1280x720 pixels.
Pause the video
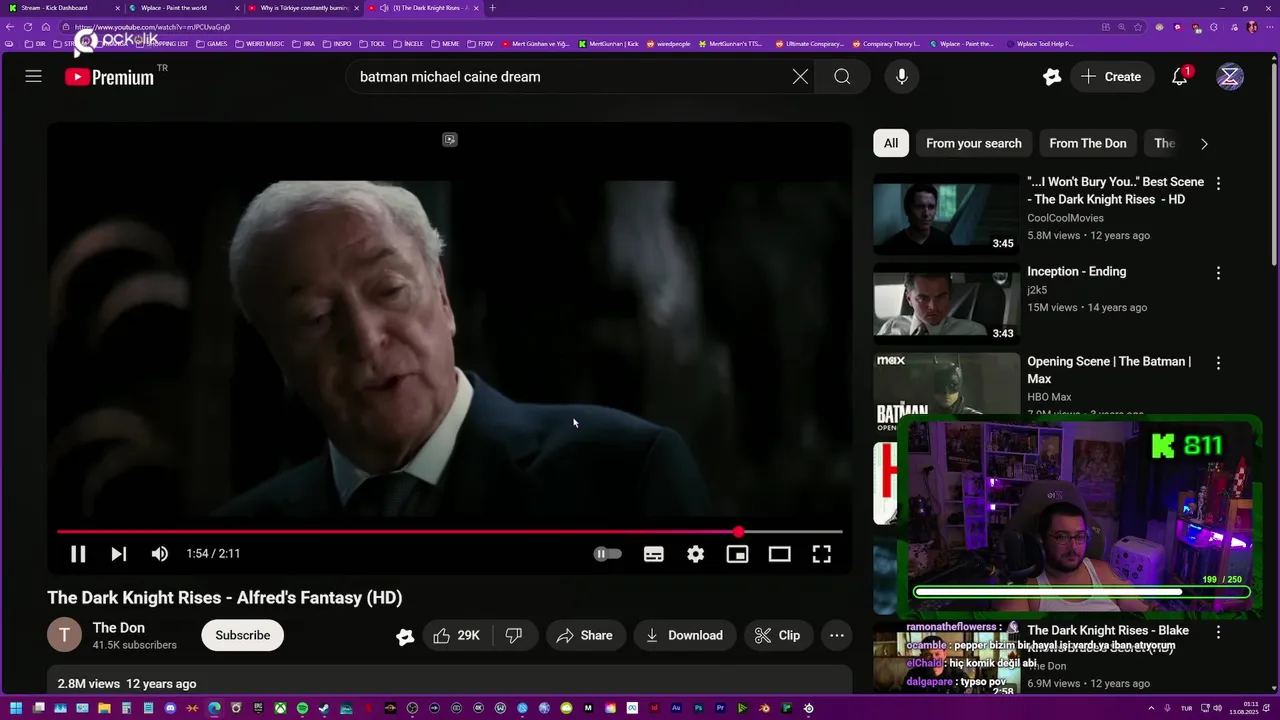(x=77, y=554)
